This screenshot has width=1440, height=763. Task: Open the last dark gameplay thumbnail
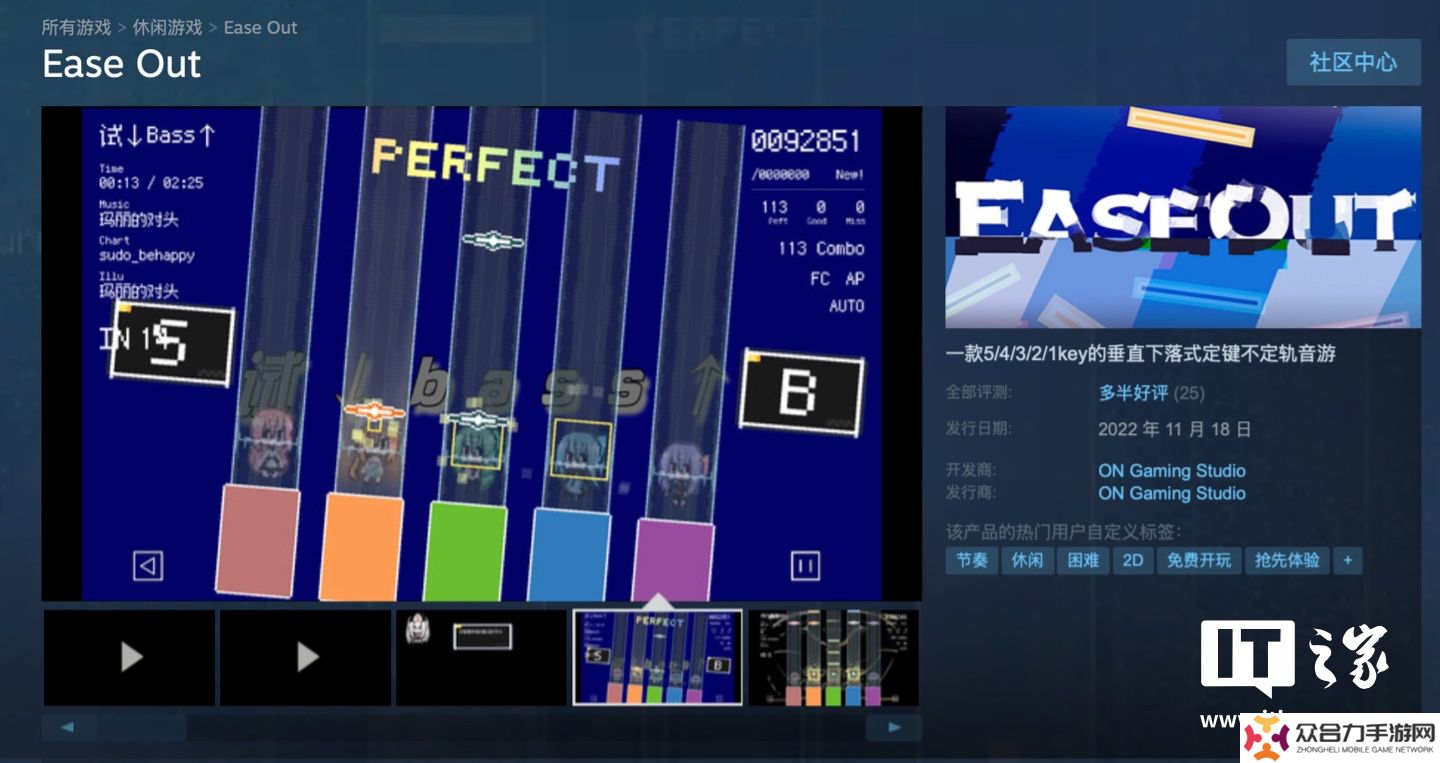(834, 657)
